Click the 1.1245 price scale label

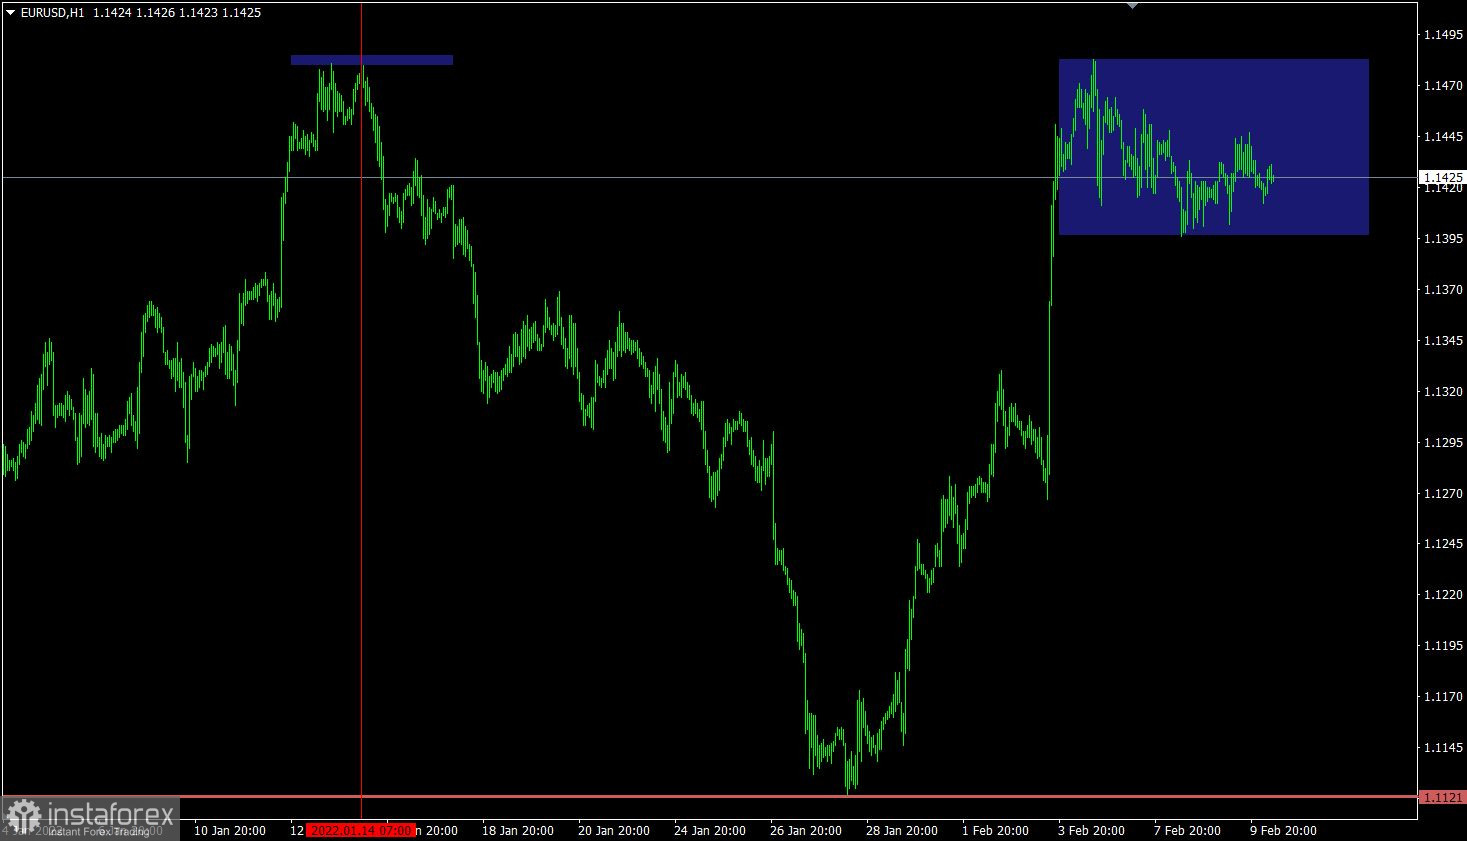point(1443,544)
